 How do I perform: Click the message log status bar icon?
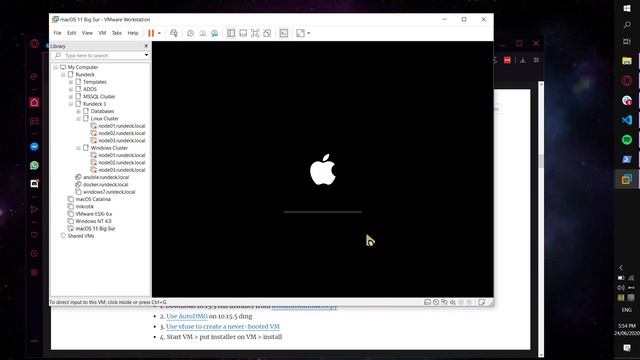[x=482, y=302]
